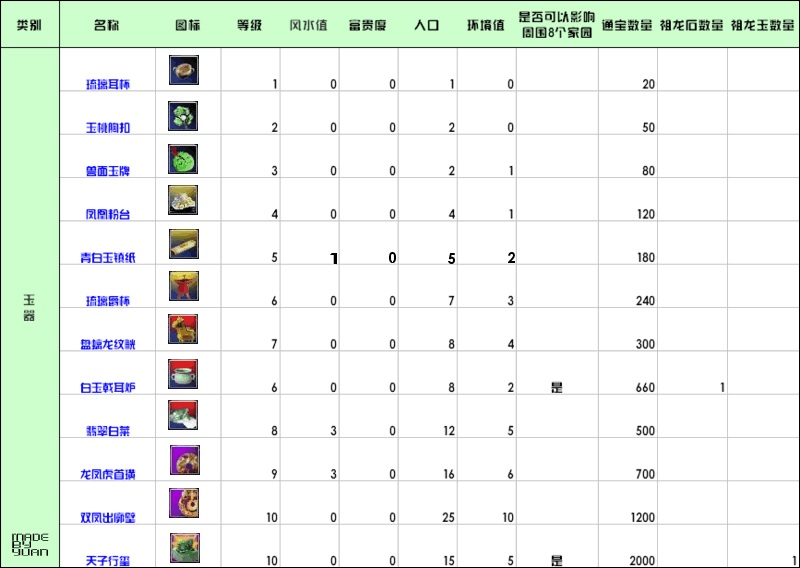
Task: Click 通宝数量 value 300 for 盘螭龙纹觥
Action: point(645,344)
